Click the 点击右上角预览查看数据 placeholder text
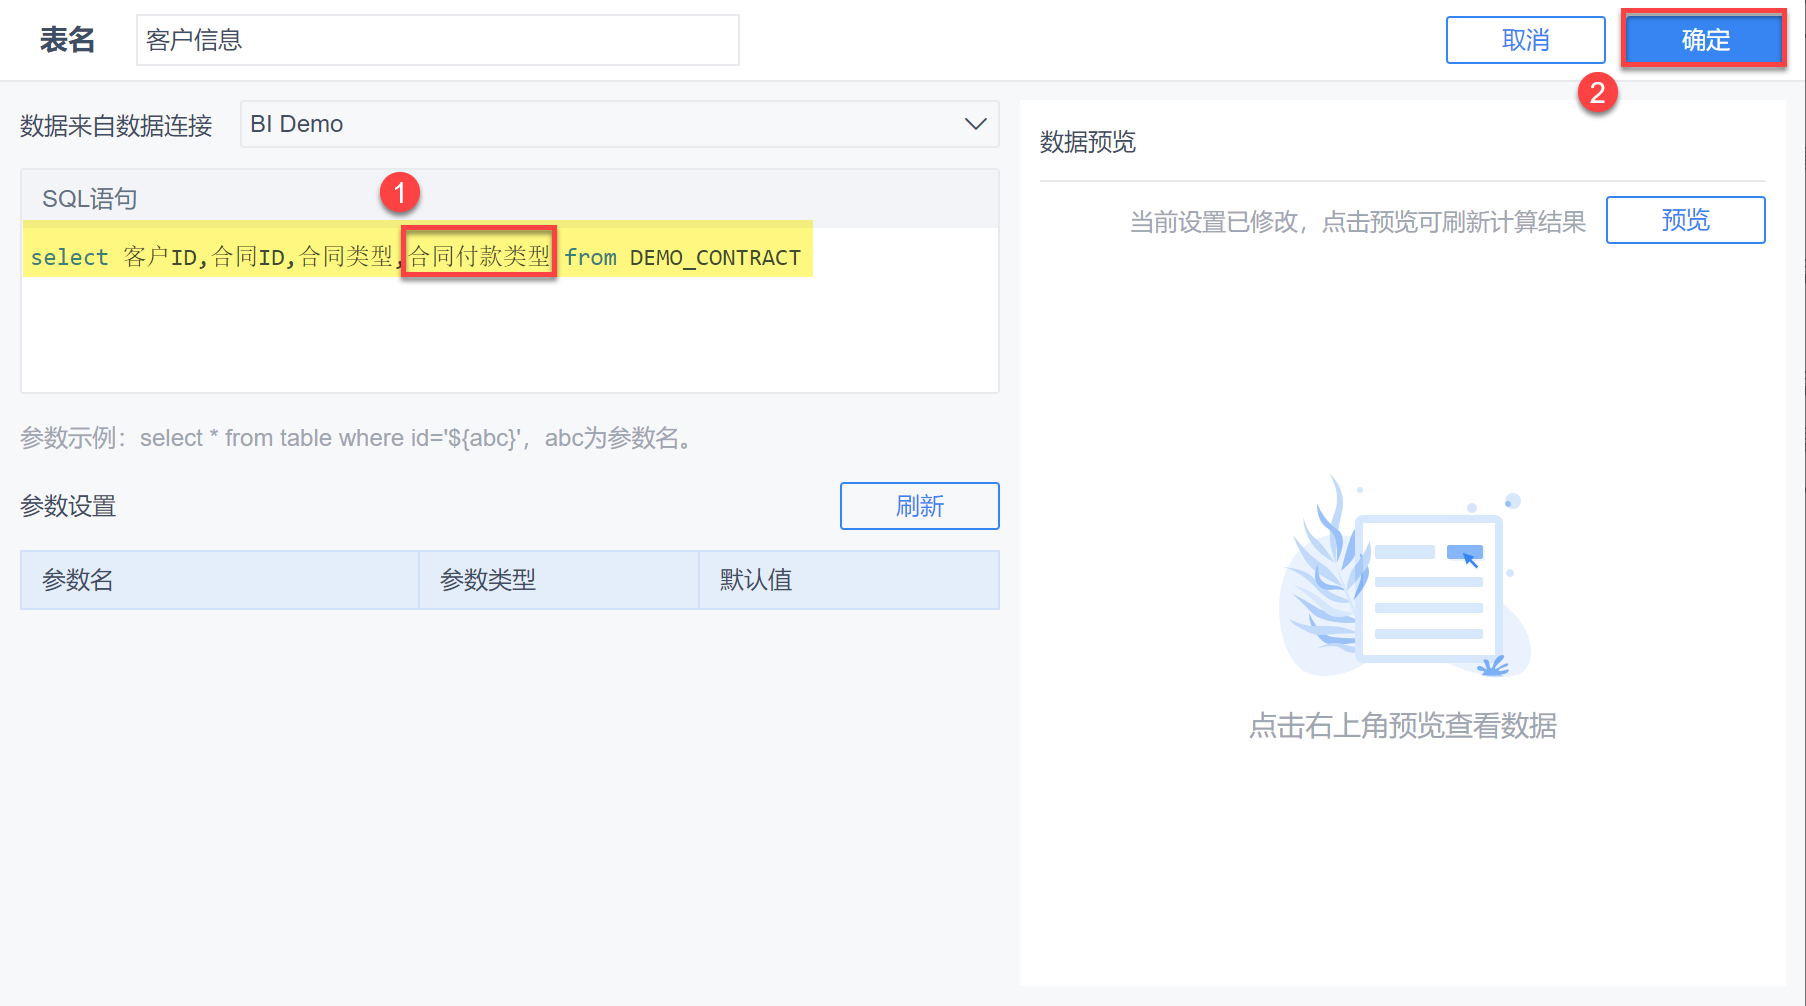Viewport: 1806px width, 1006px height. pyautogui.click(x=1403, y=726)
